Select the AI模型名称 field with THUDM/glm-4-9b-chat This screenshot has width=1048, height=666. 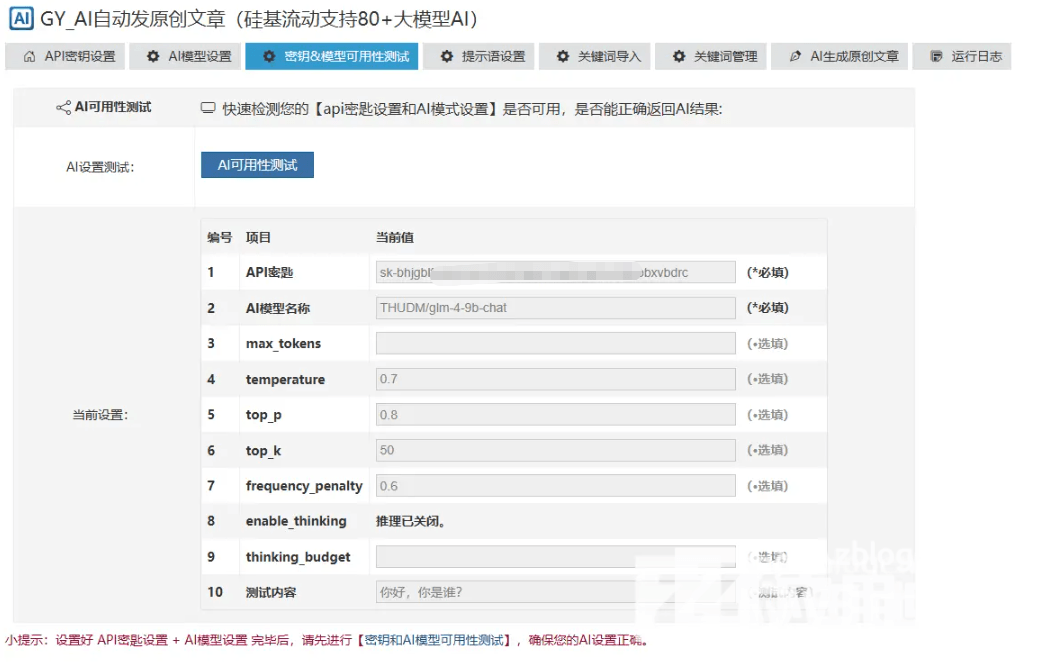click(555, 308)
